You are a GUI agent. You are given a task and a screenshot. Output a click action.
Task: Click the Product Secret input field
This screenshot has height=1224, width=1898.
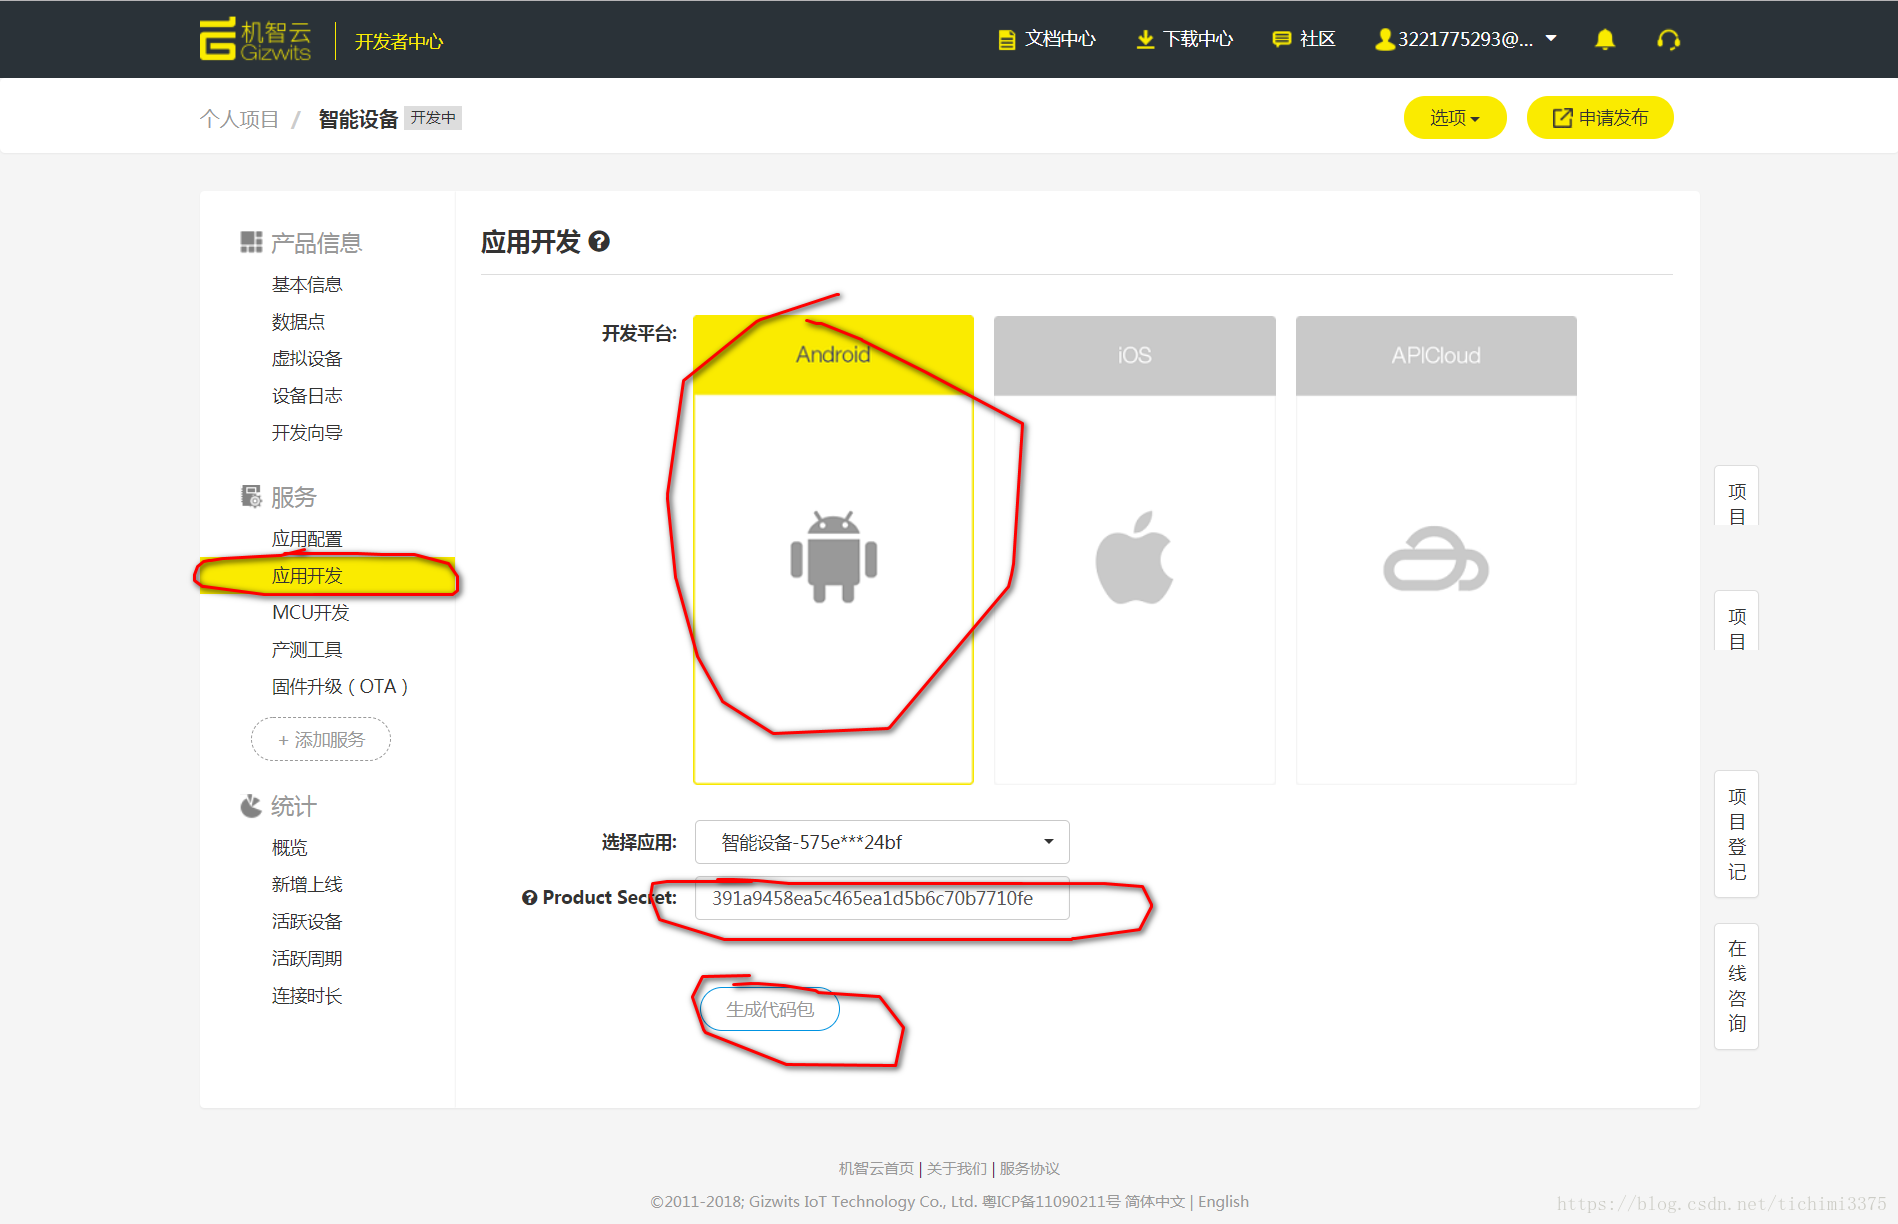click(882, 898)
